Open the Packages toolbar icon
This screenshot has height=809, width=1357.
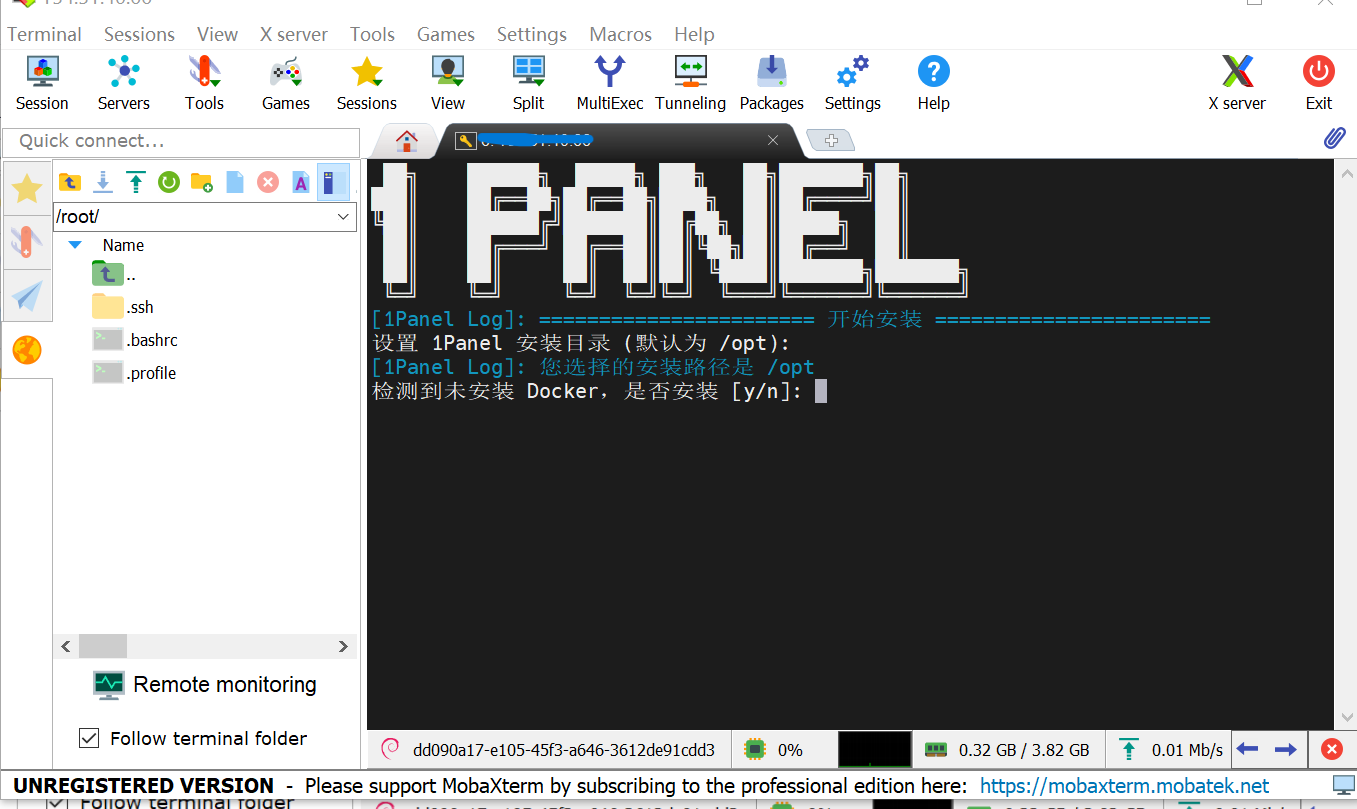click(771, 82)
